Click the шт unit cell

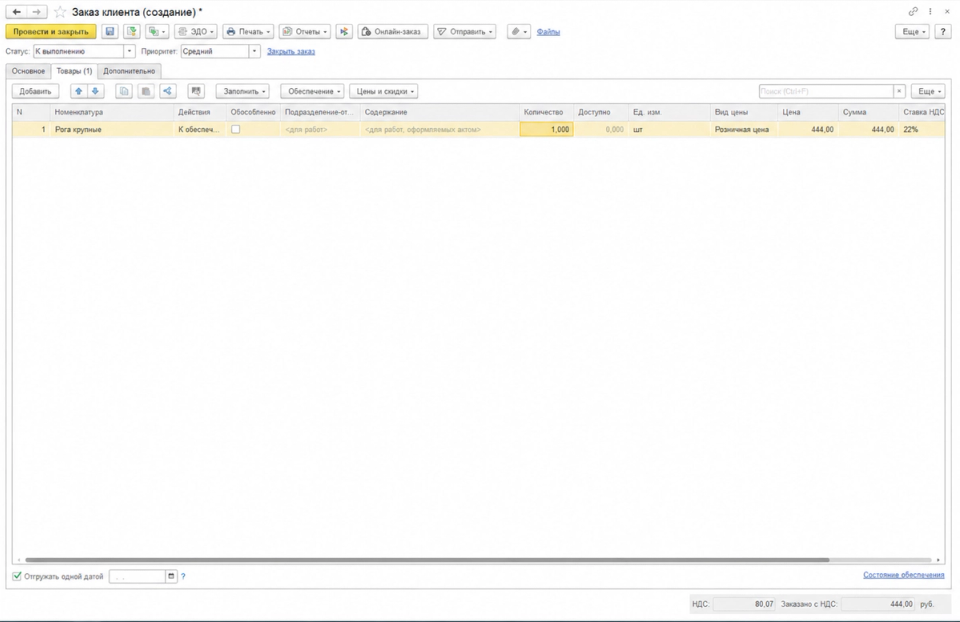coord(669,129)
